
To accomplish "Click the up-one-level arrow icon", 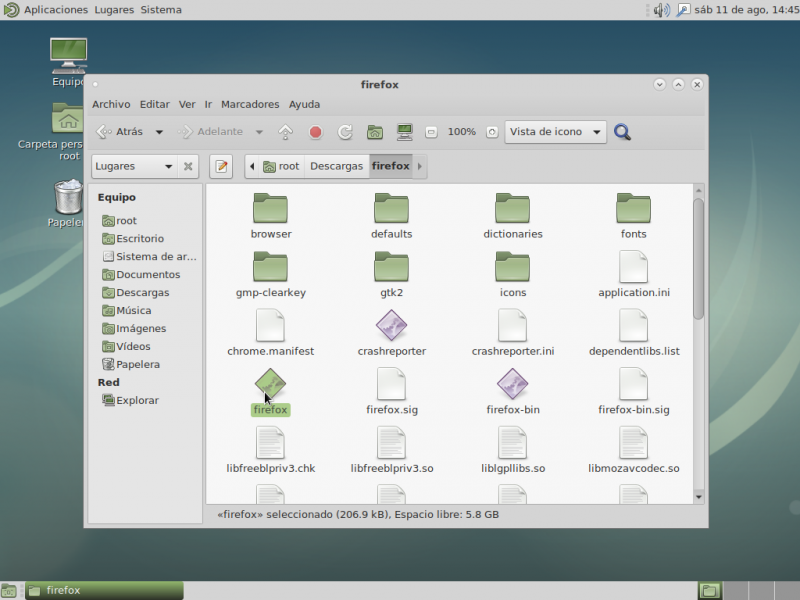I will tap(285, 132).
